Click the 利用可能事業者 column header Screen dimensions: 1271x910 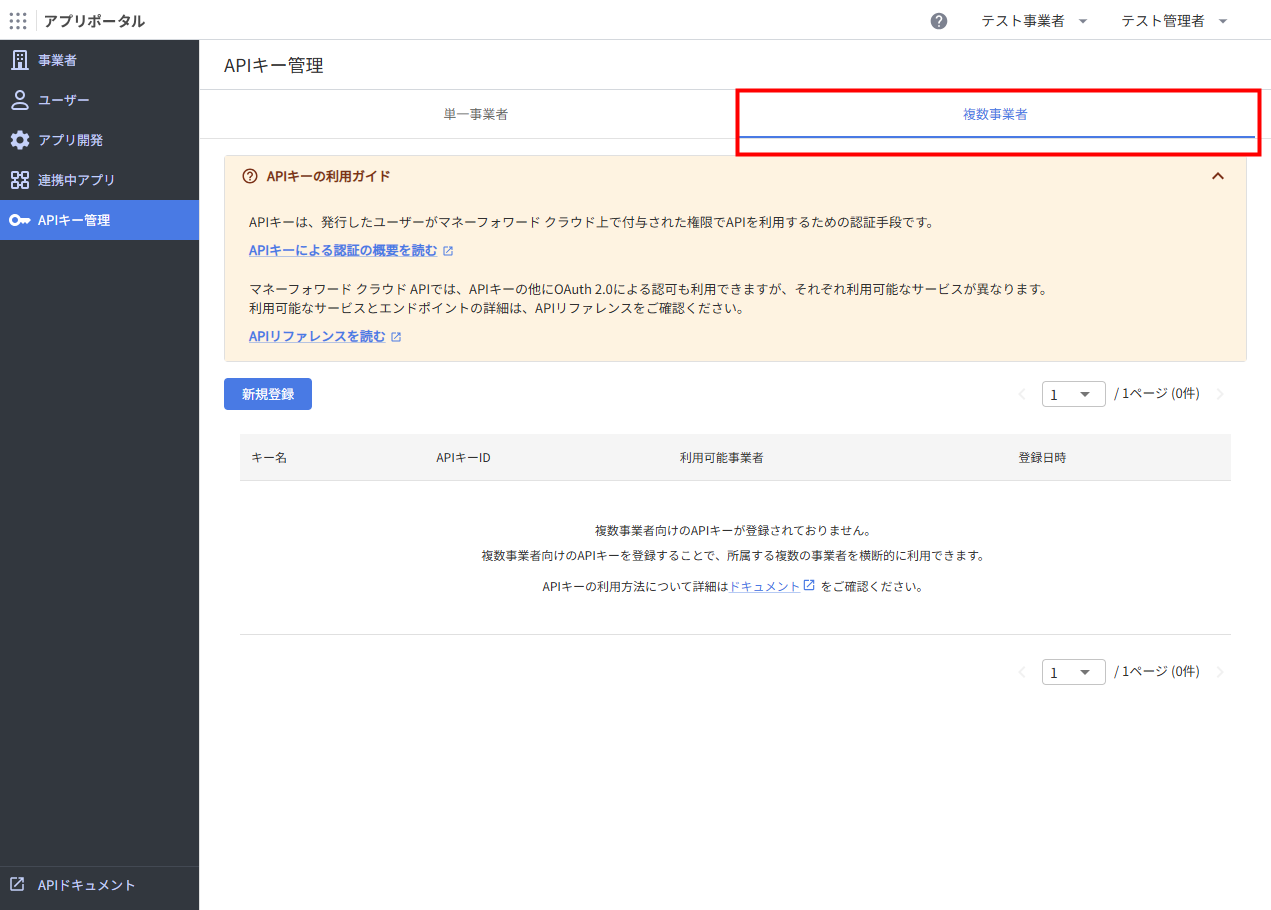point(722,457)
